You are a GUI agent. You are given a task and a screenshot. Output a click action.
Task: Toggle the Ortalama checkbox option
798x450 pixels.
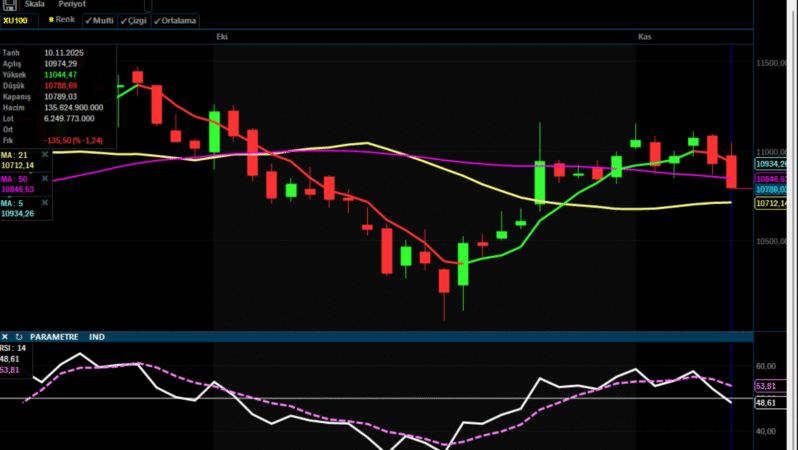click(176, 20)
